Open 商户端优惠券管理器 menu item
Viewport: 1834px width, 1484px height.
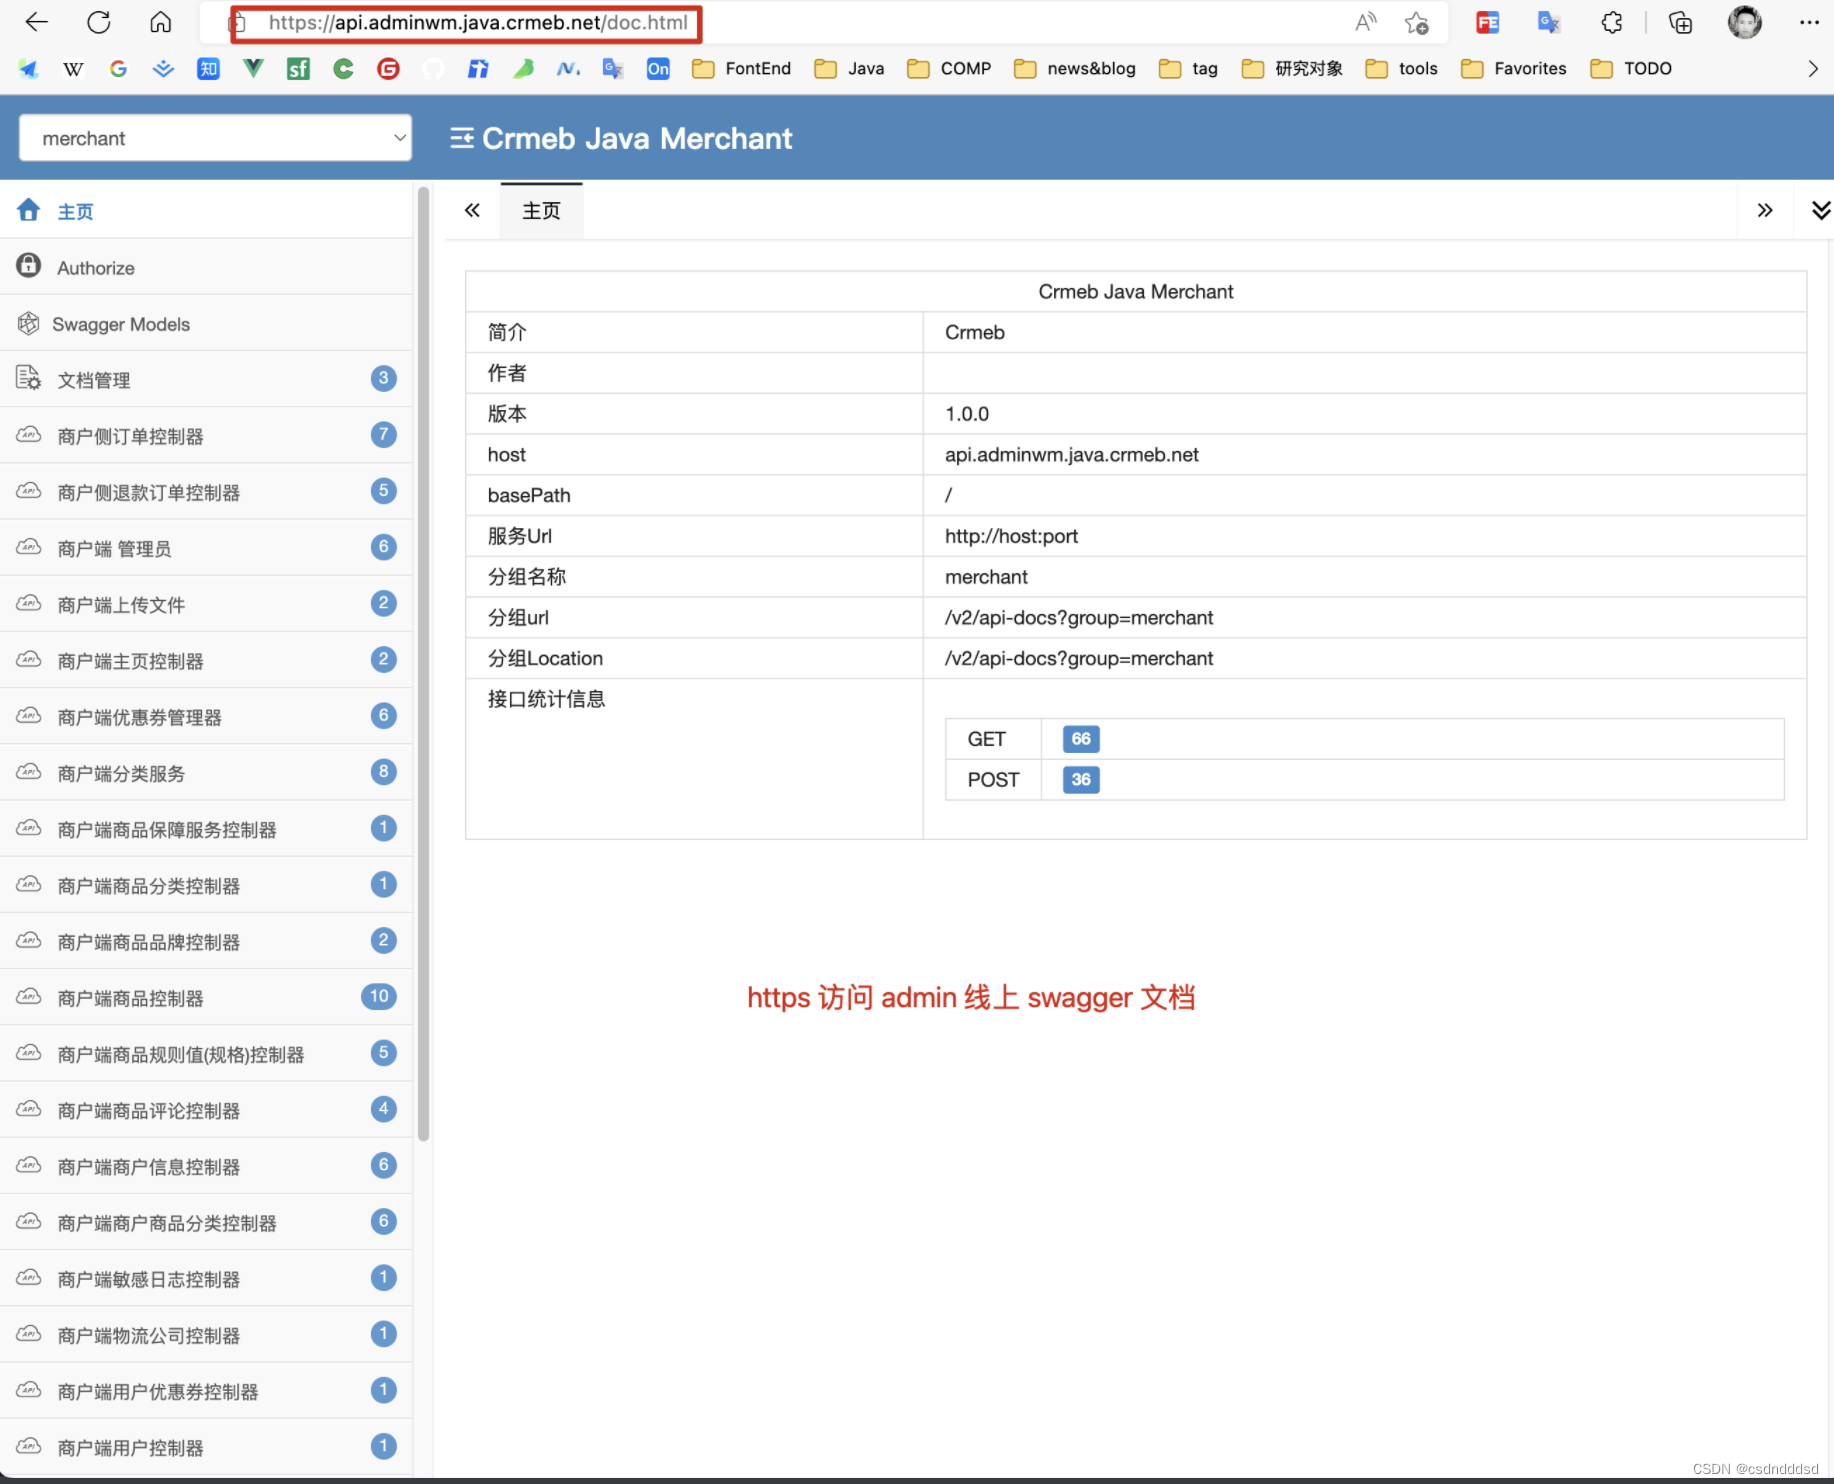pyautogui.click(x=206, y=716)
